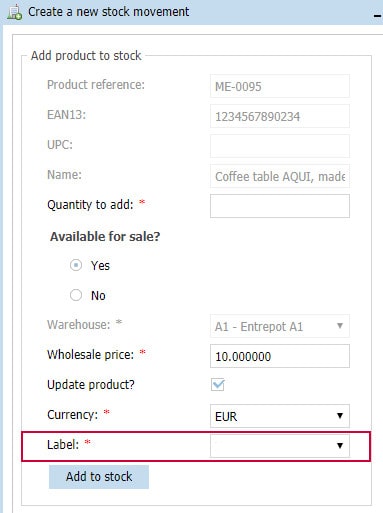Minimize the stock movement panel
Screen dimensions: 383x513
pyautogui.click(x=378, y=15)
